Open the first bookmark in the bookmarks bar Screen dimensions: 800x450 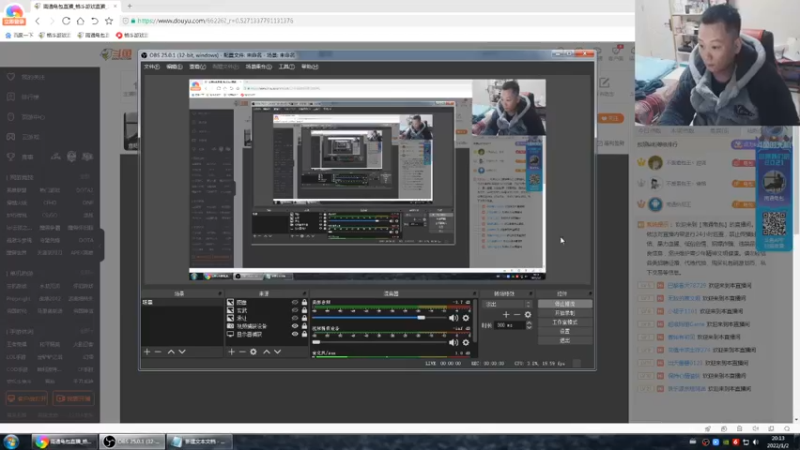coord(19,35)
